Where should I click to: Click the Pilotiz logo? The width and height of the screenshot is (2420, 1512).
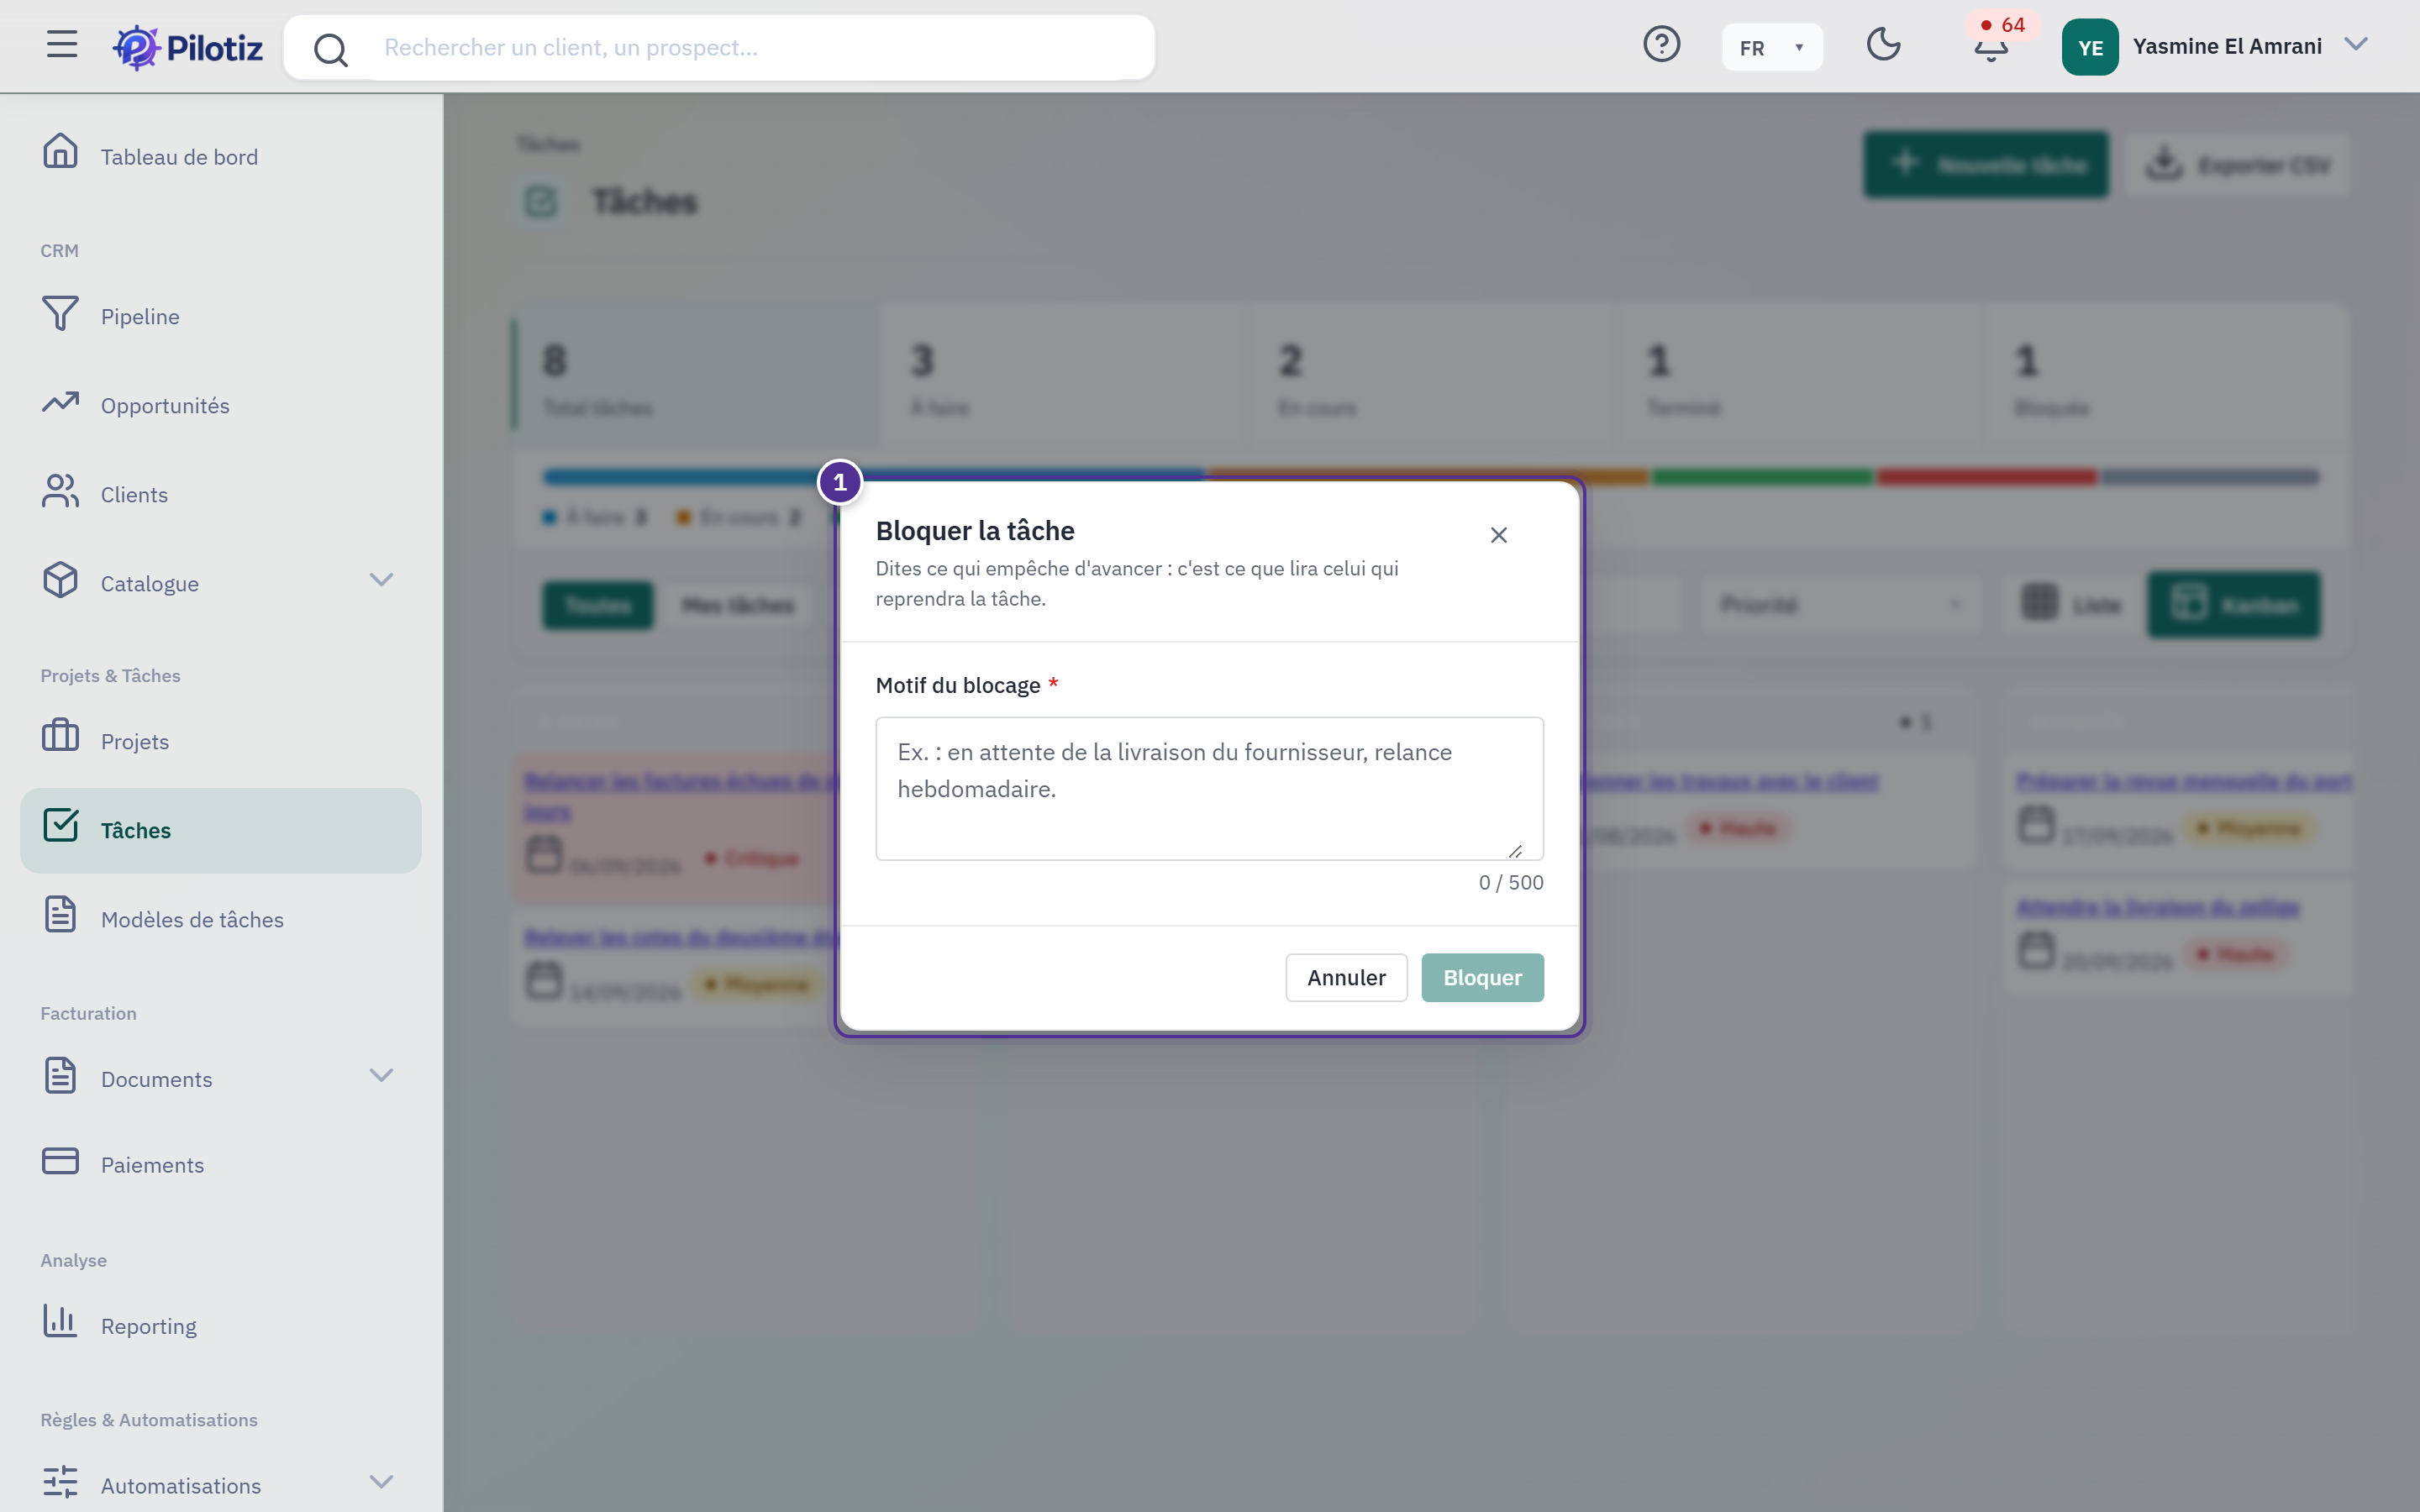188,47
